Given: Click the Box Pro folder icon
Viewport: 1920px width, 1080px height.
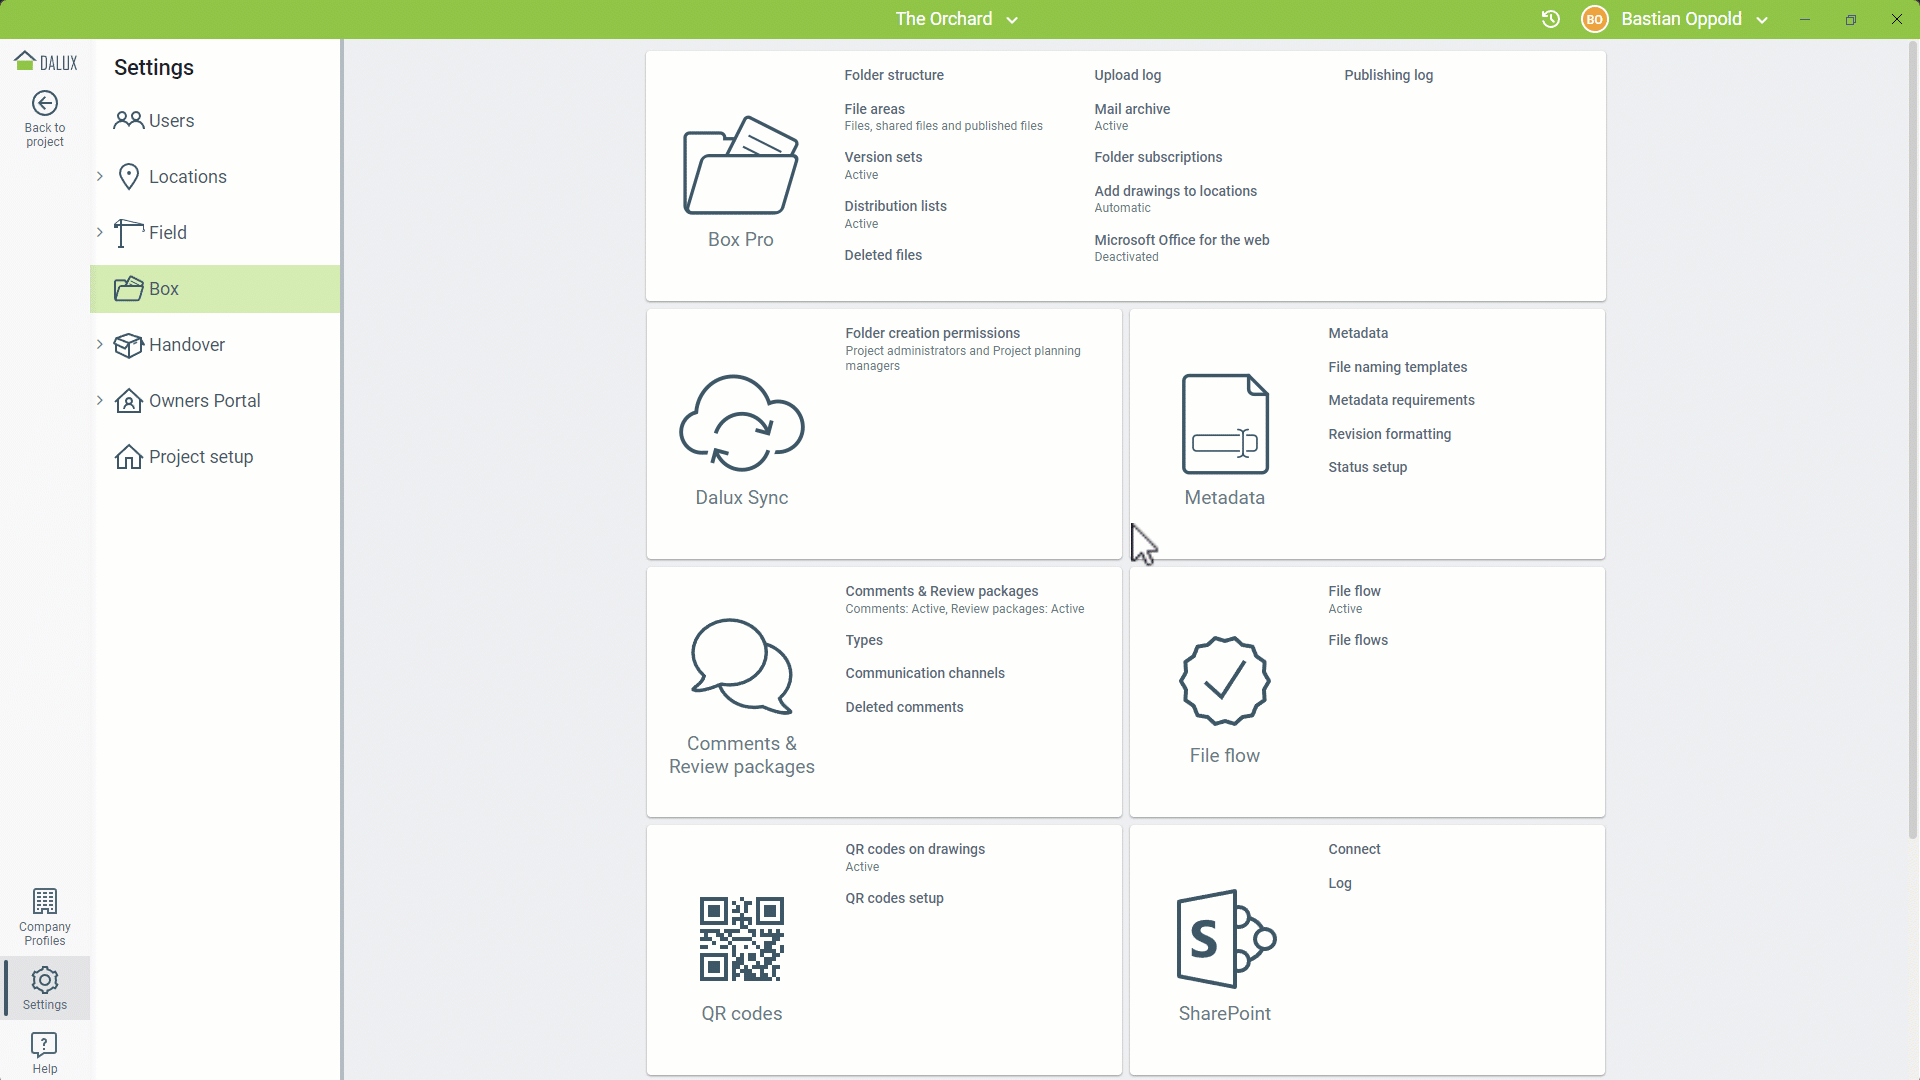Looking at the screenshot, I should [x=740, y=166].
